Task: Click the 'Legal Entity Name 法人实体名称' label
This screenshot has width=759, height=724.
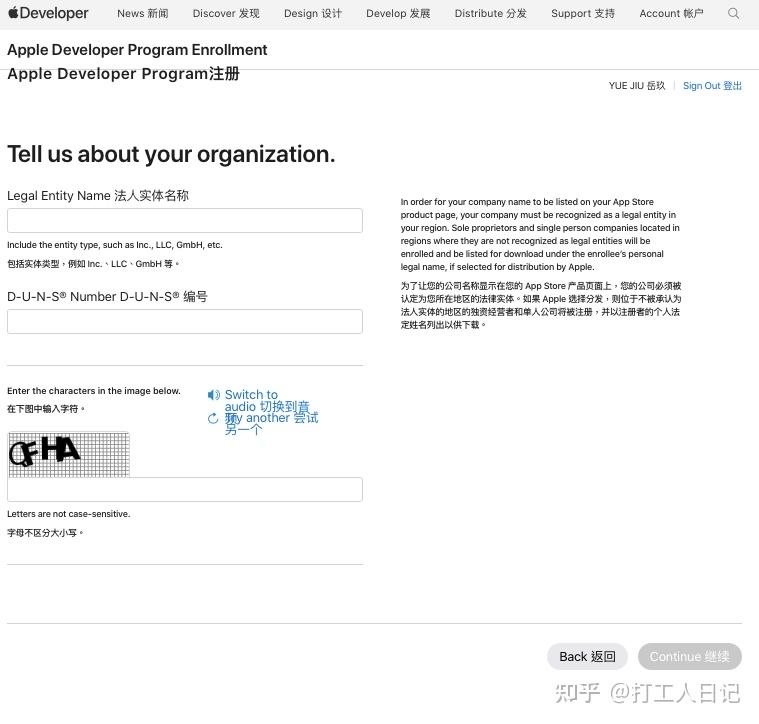Action: [98, 196]
